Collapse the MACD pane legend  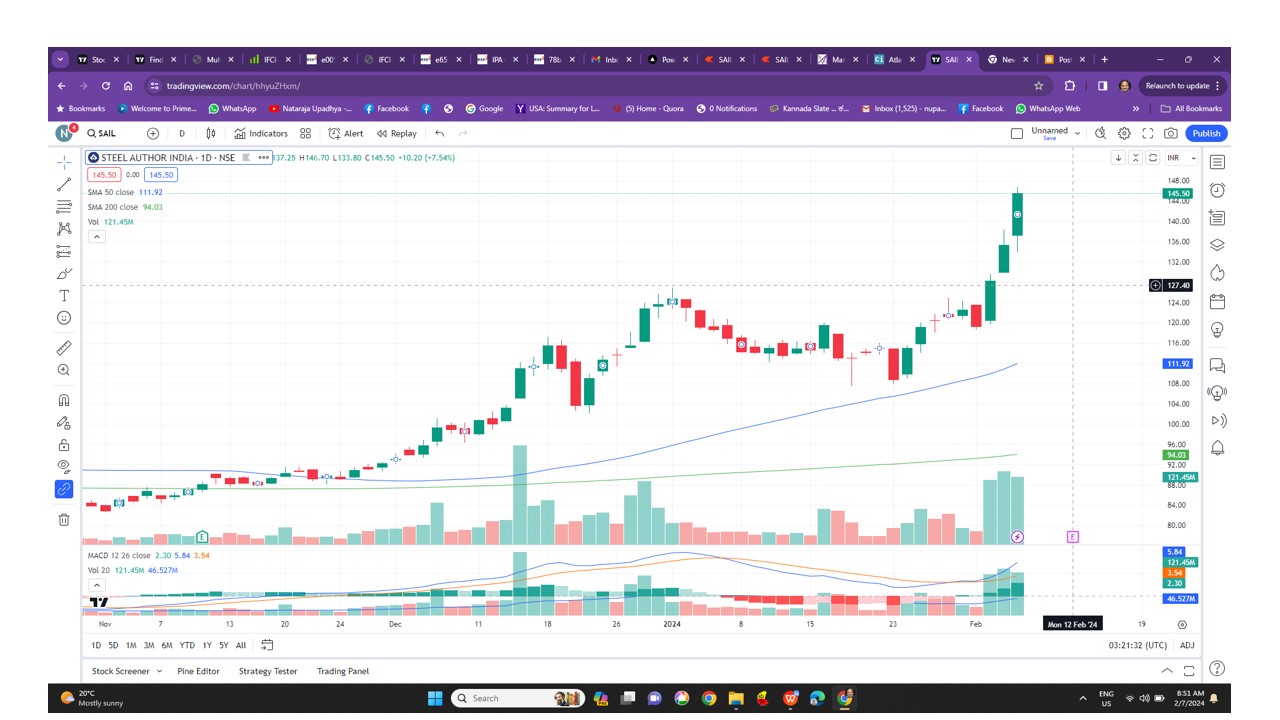pyautogui.click(x=96, y=585)
